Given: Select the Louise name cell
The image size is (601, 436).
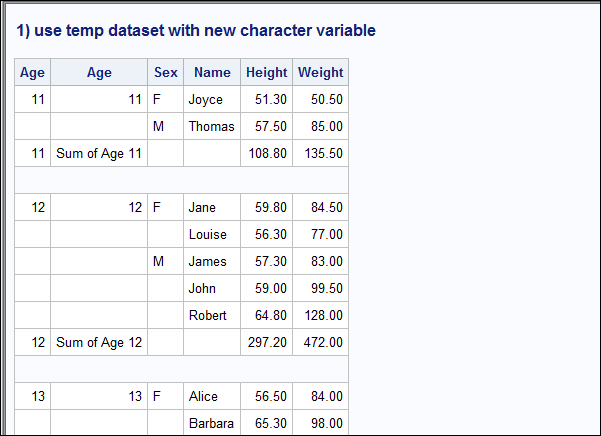Looking at the screenshot, I should click(x=212, y=234).
